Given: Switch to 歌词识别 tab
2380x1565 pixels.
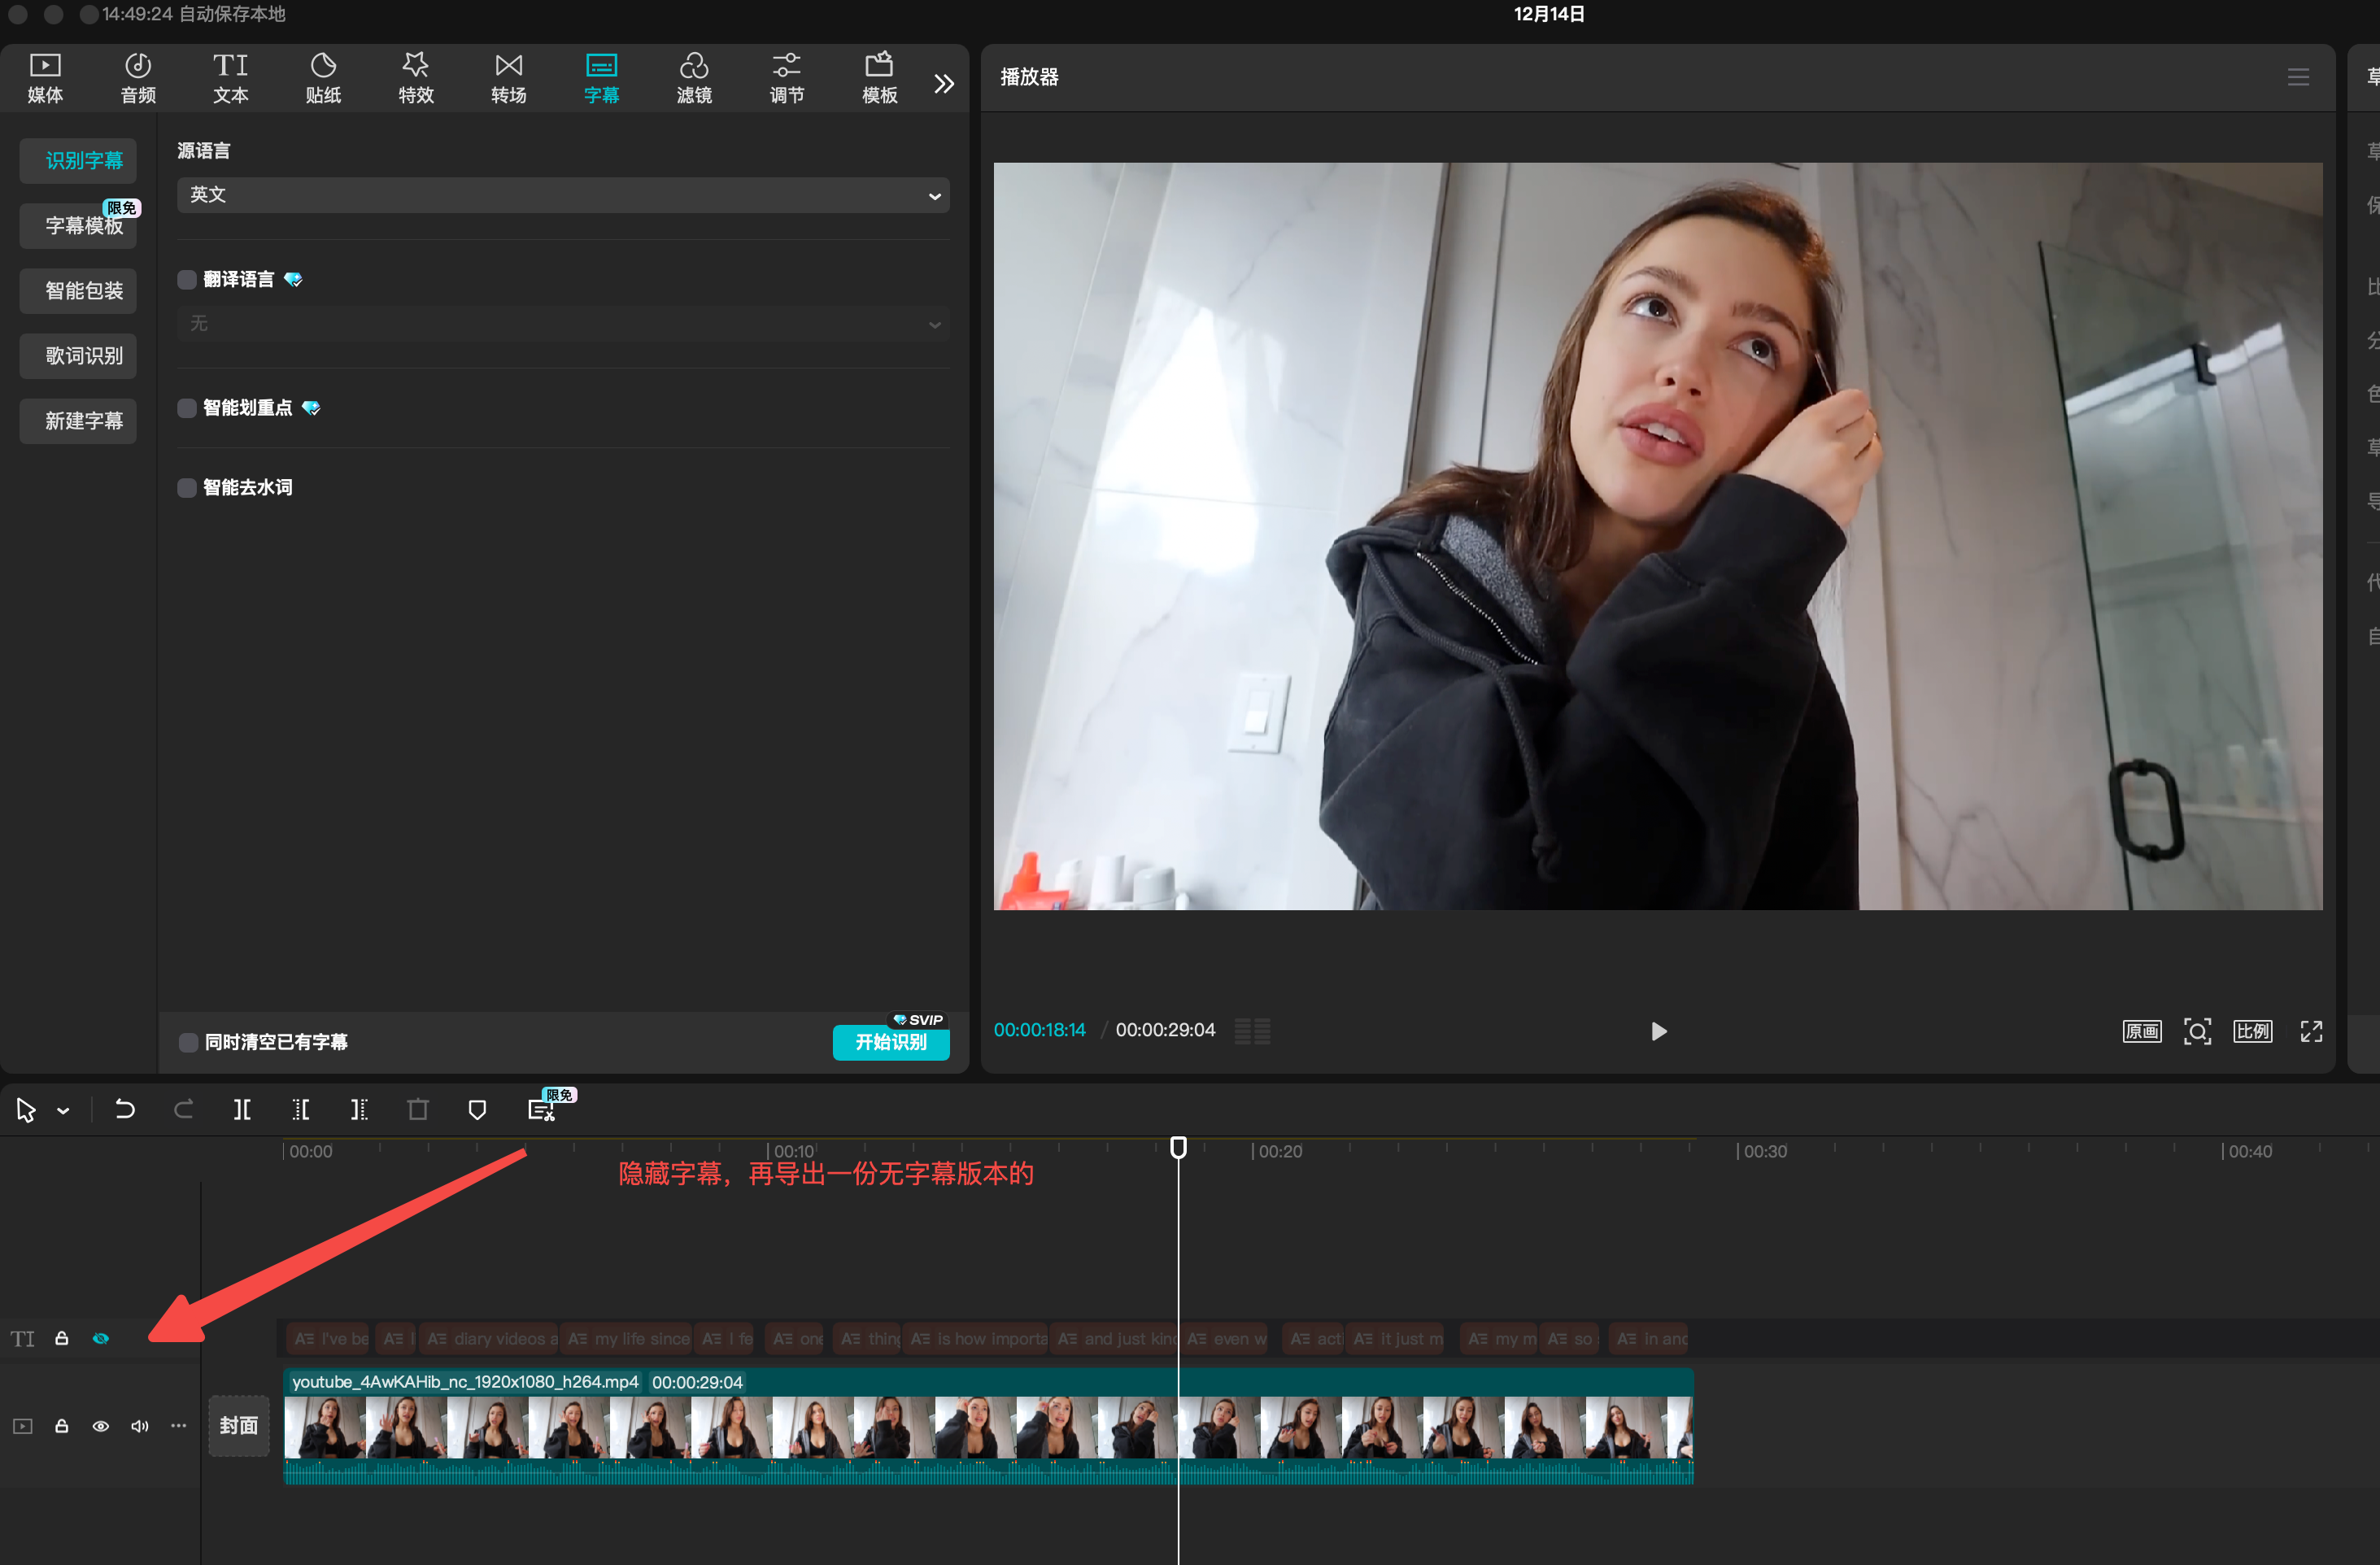Looking at the screenshot, I should (x=83, y=356).
